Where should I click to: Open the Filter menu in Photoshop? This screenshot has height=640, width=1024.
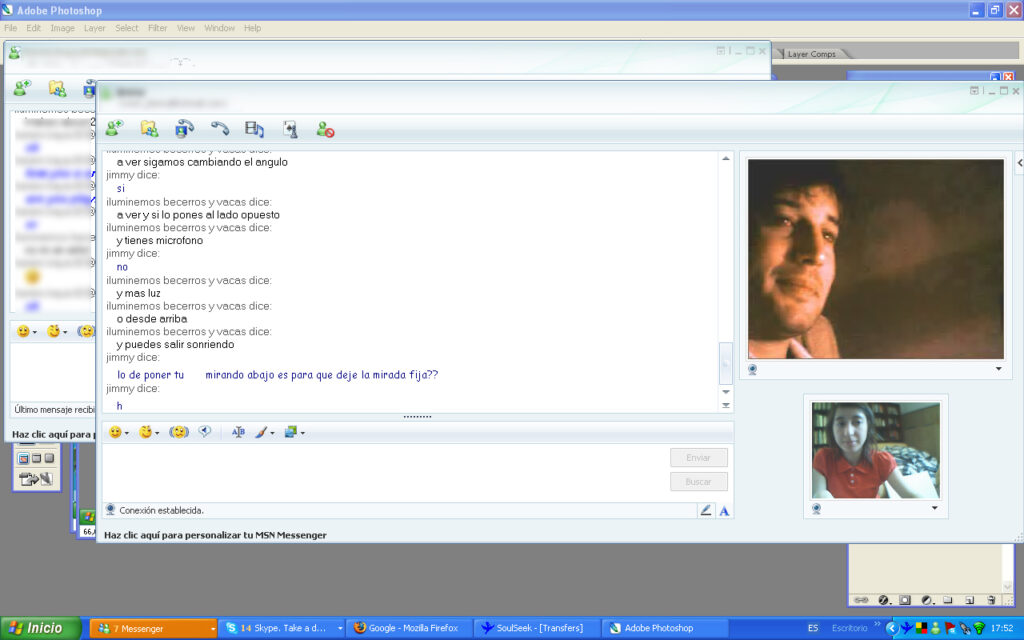157,28
